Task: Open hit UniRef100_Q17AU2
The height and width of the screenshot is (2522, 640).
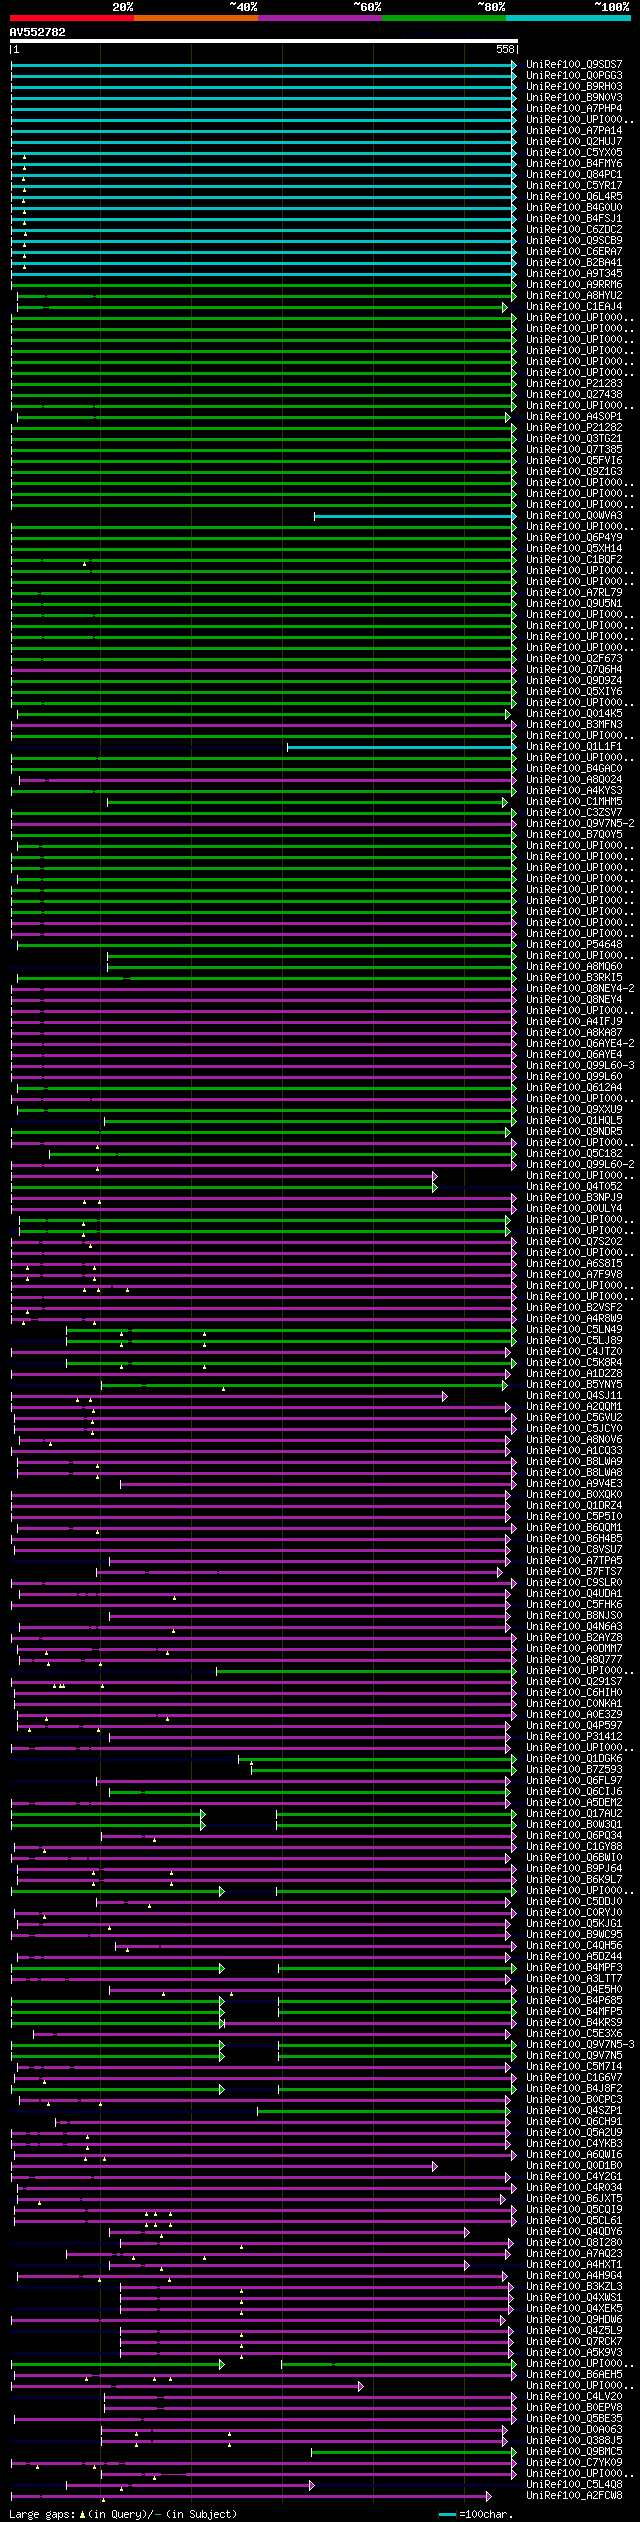Action: click(x=574, y=1814)
